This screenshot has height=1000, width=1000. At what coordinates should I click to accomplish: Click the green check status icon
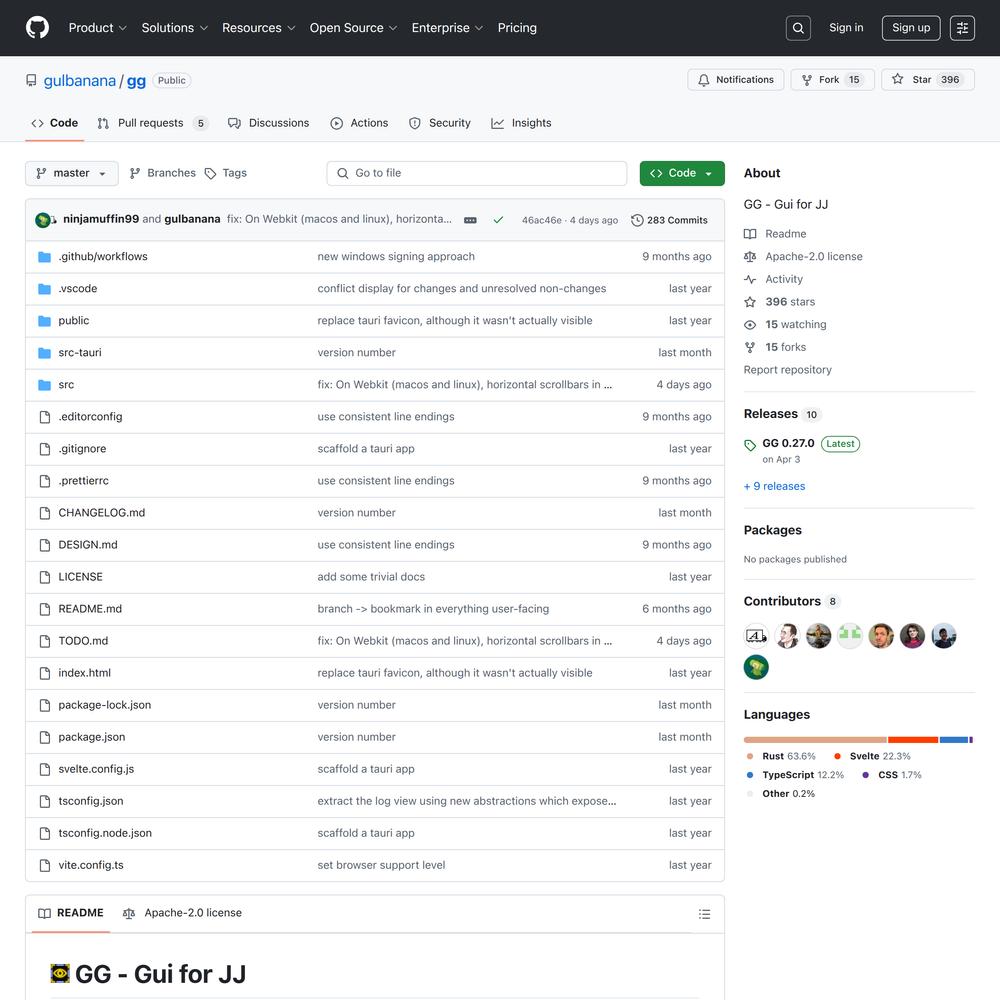[x=498, y=220]
